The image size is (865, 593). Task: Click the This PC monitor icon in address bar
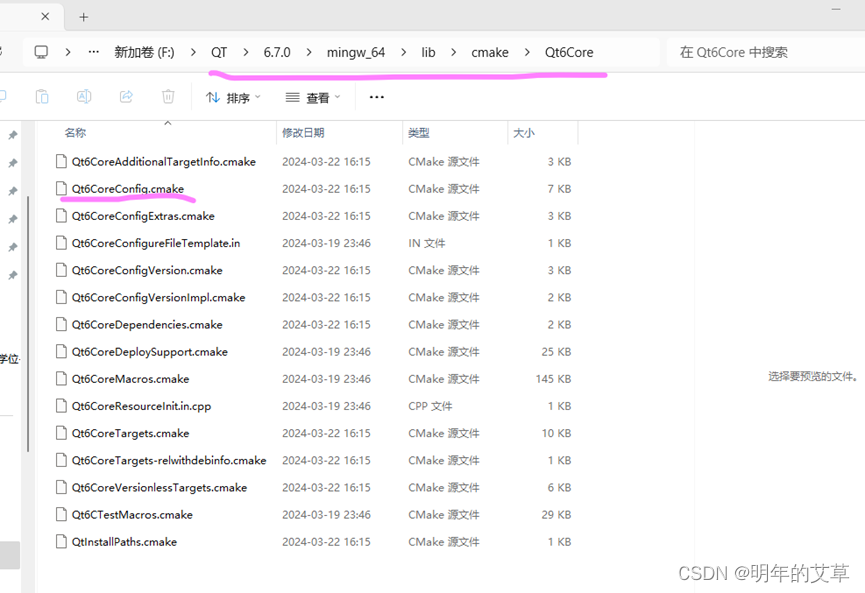[41, 52]
